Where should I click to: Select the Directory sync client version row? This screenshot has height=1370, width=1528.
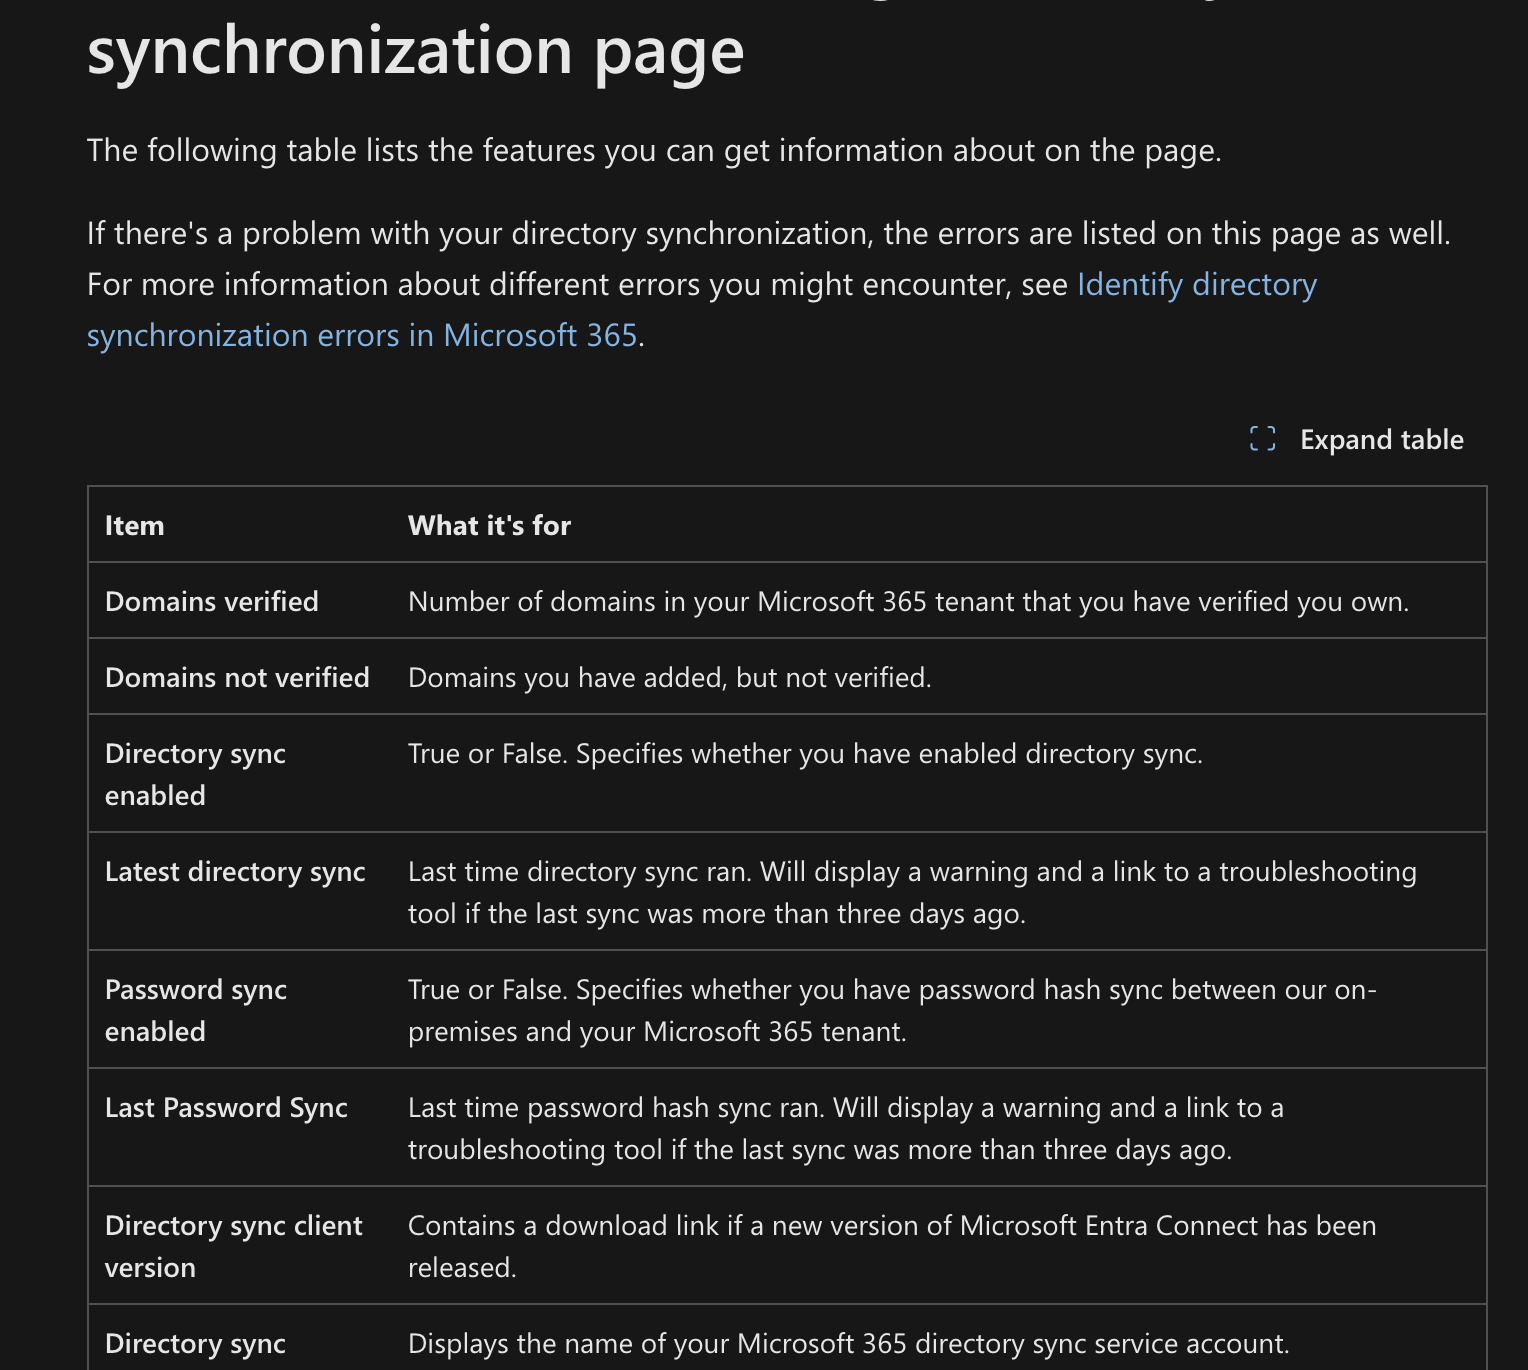click(233, 1246)
